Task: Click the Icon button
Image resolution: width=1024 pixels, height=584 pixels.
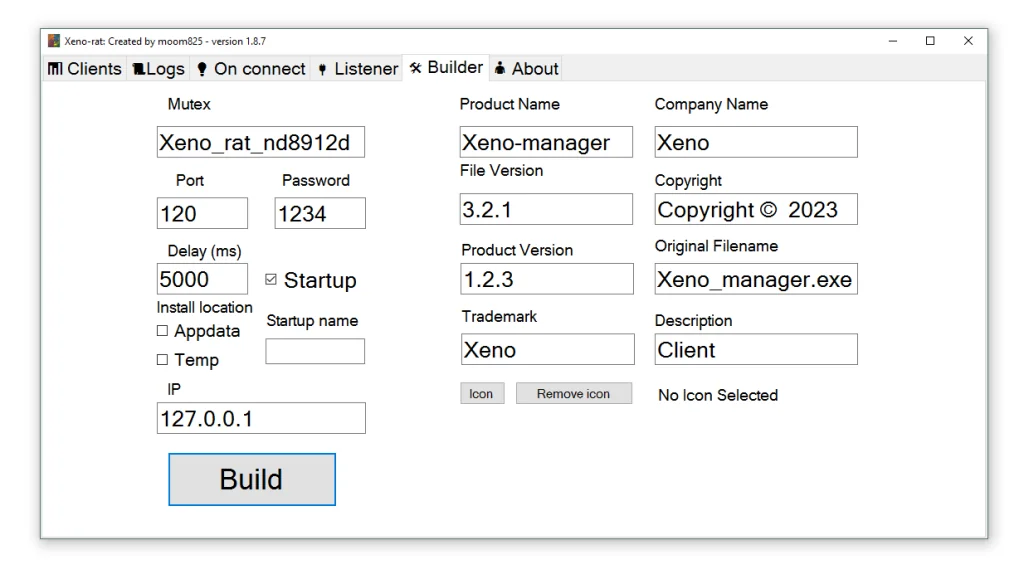Action: point(481,394)
